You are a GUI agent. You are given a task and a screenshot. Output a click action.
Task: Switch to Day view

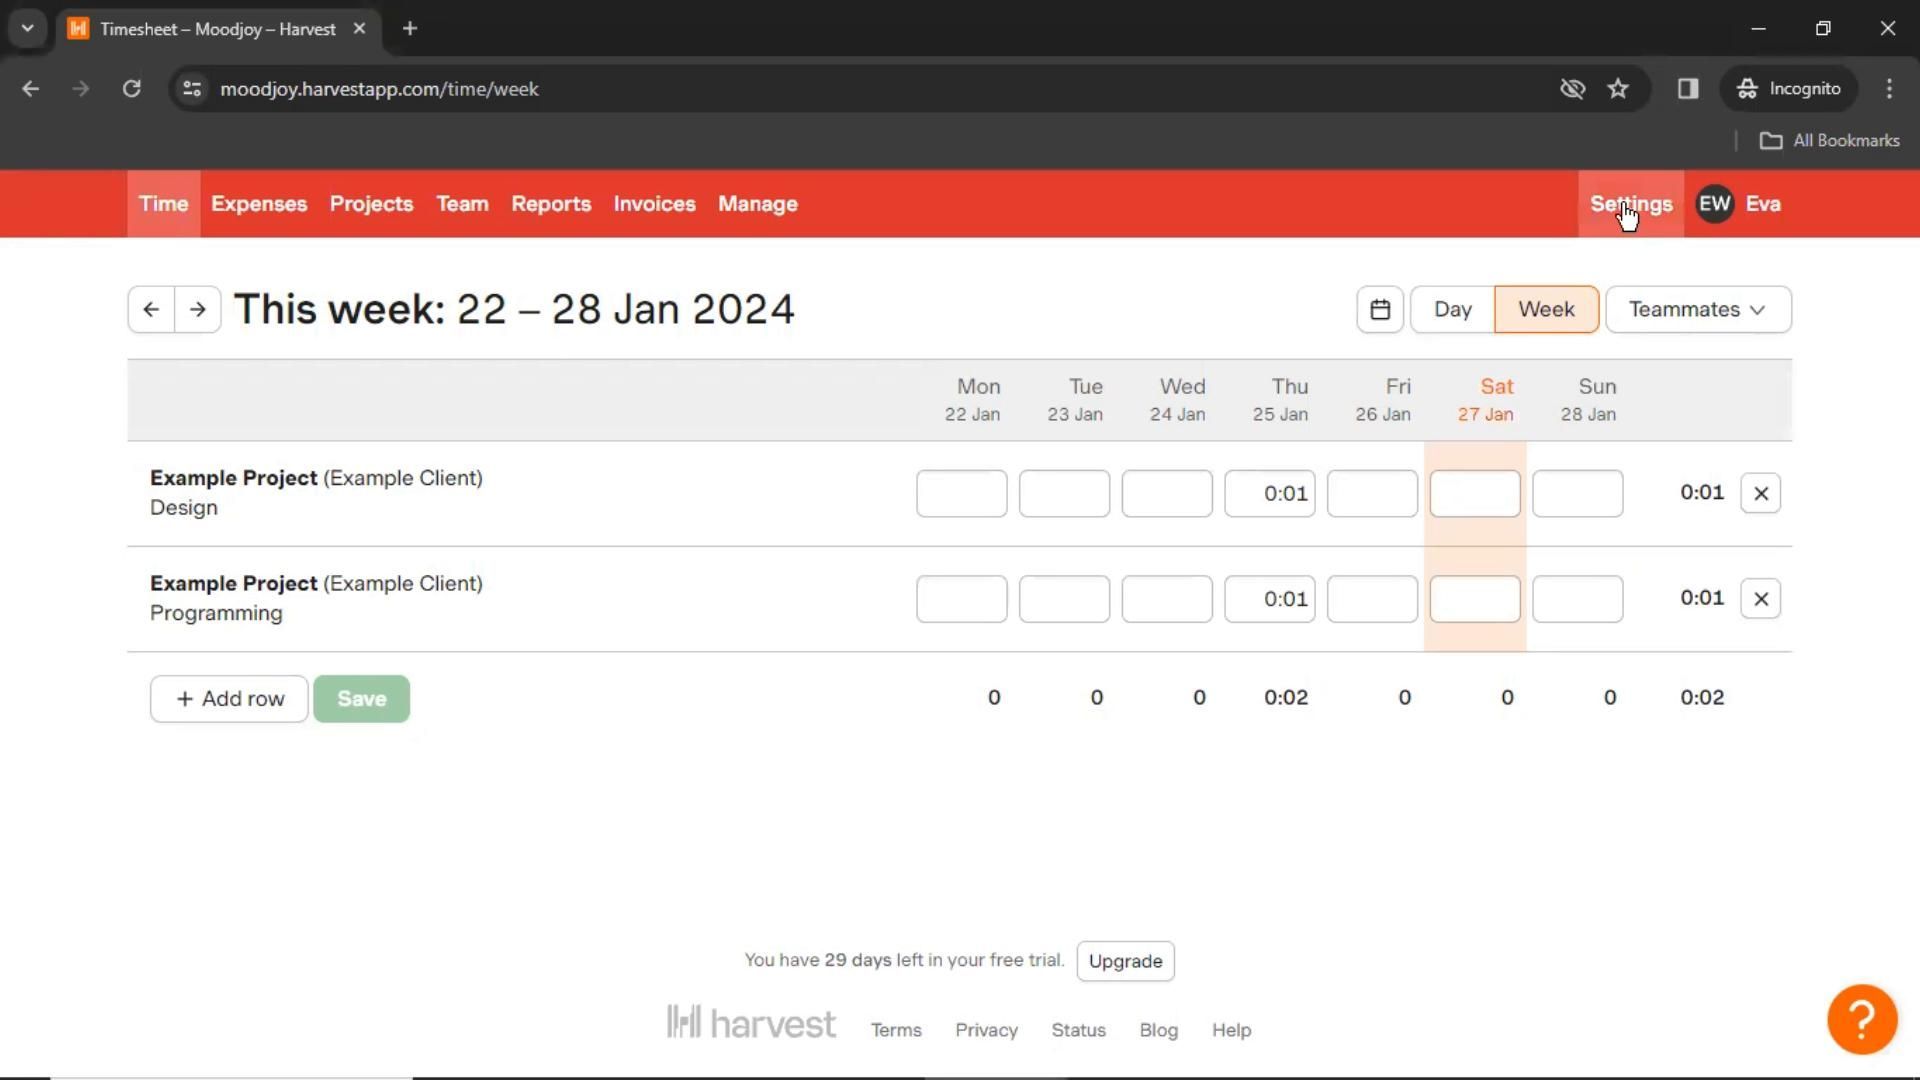(1452, 310)
